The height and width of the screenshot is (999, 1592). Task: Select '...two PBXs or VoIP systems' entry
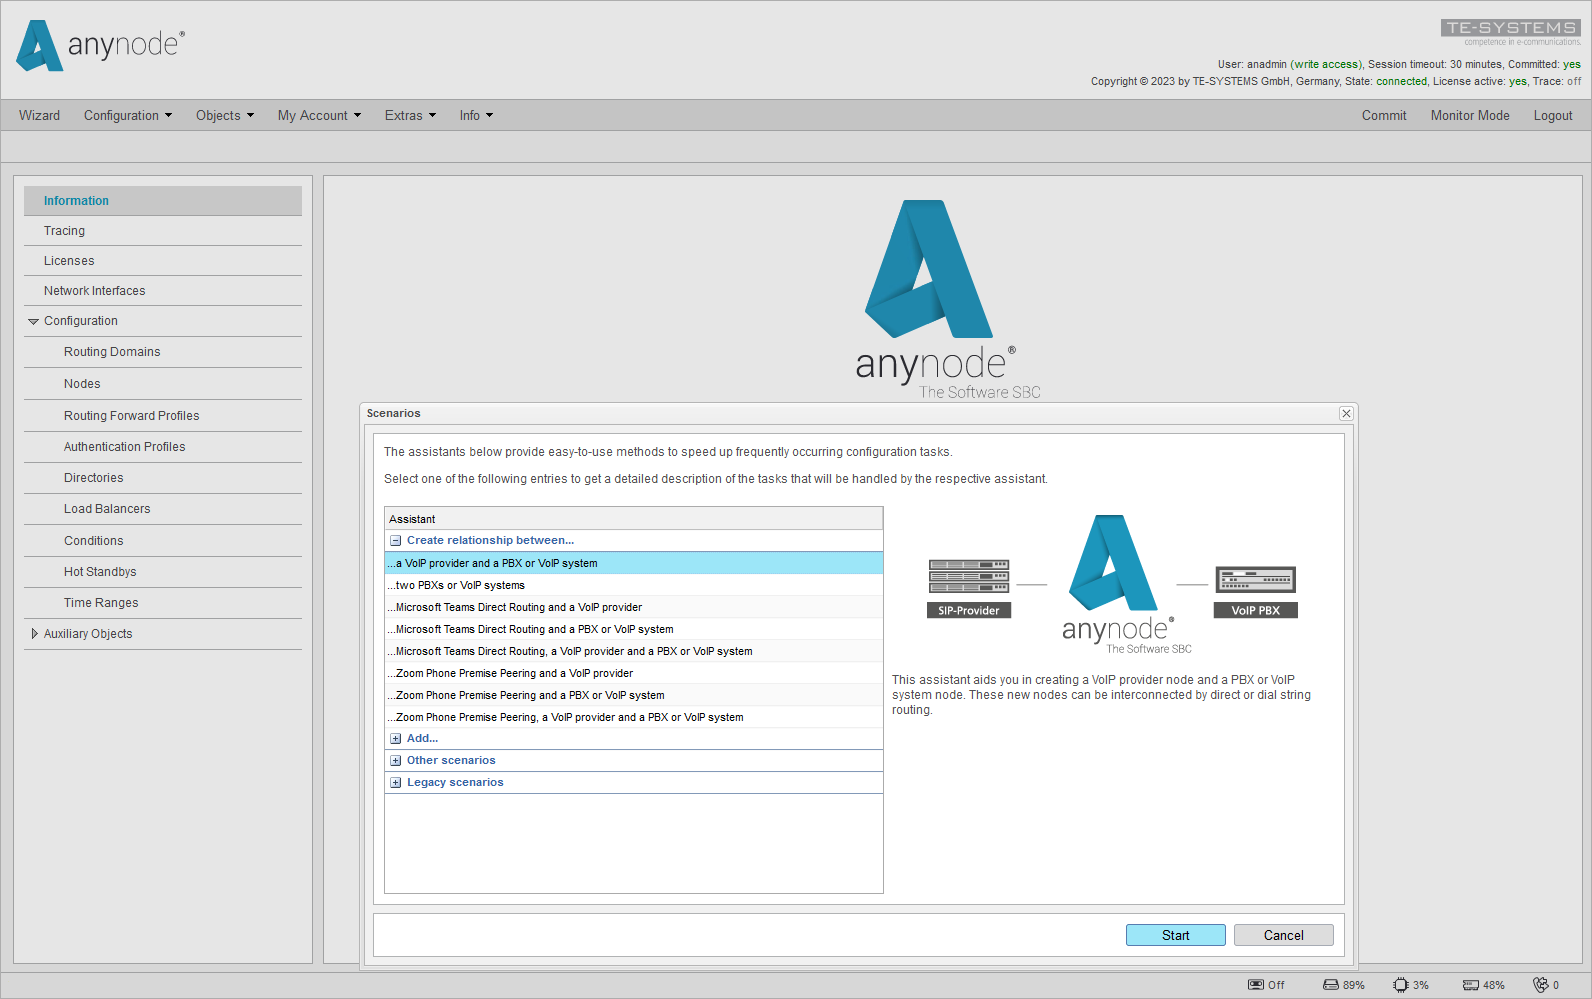point(634,585)
